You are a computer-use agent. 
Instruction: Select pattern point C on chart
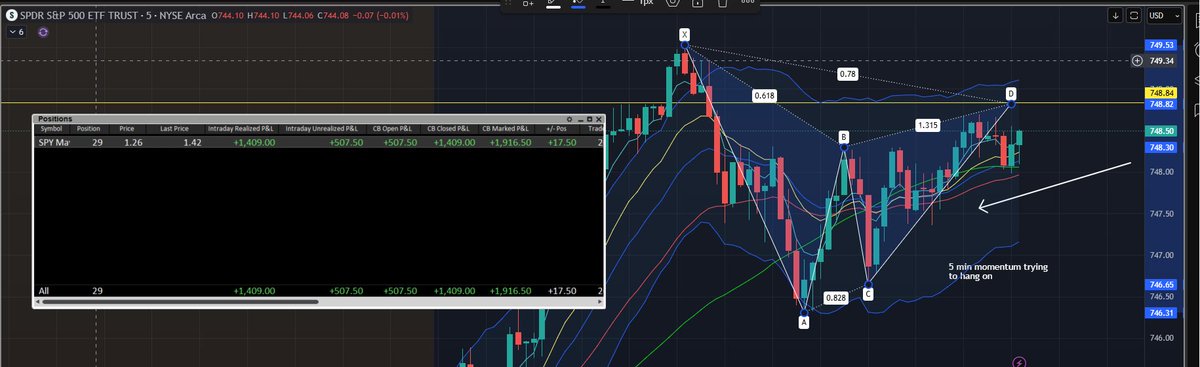(x=868, y=293)
